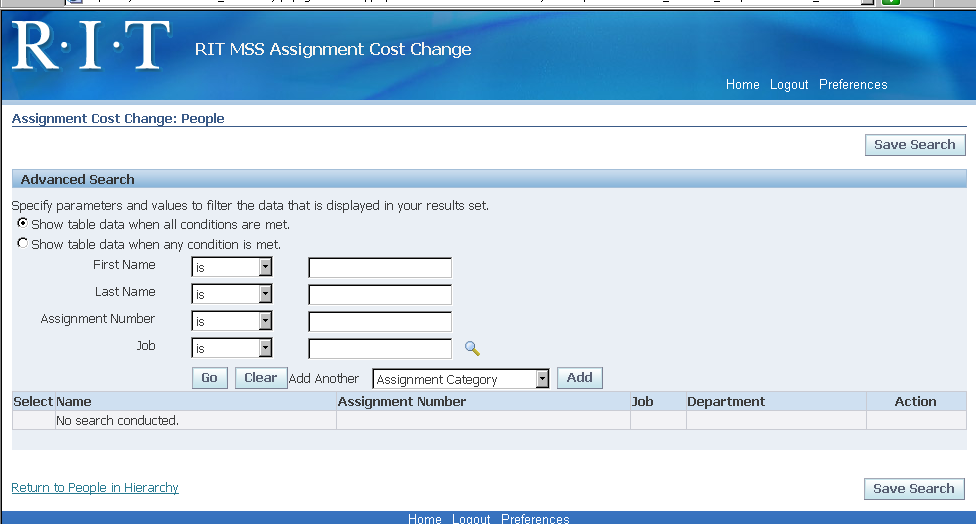Open Home in top navigation
This screenshot has width=976, height=524.
[x=742, y=85]
